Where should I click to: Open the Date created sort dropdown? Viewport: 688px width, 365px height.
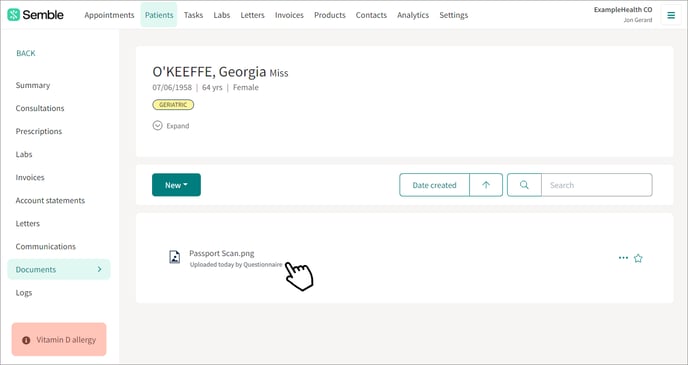point(434,185)
